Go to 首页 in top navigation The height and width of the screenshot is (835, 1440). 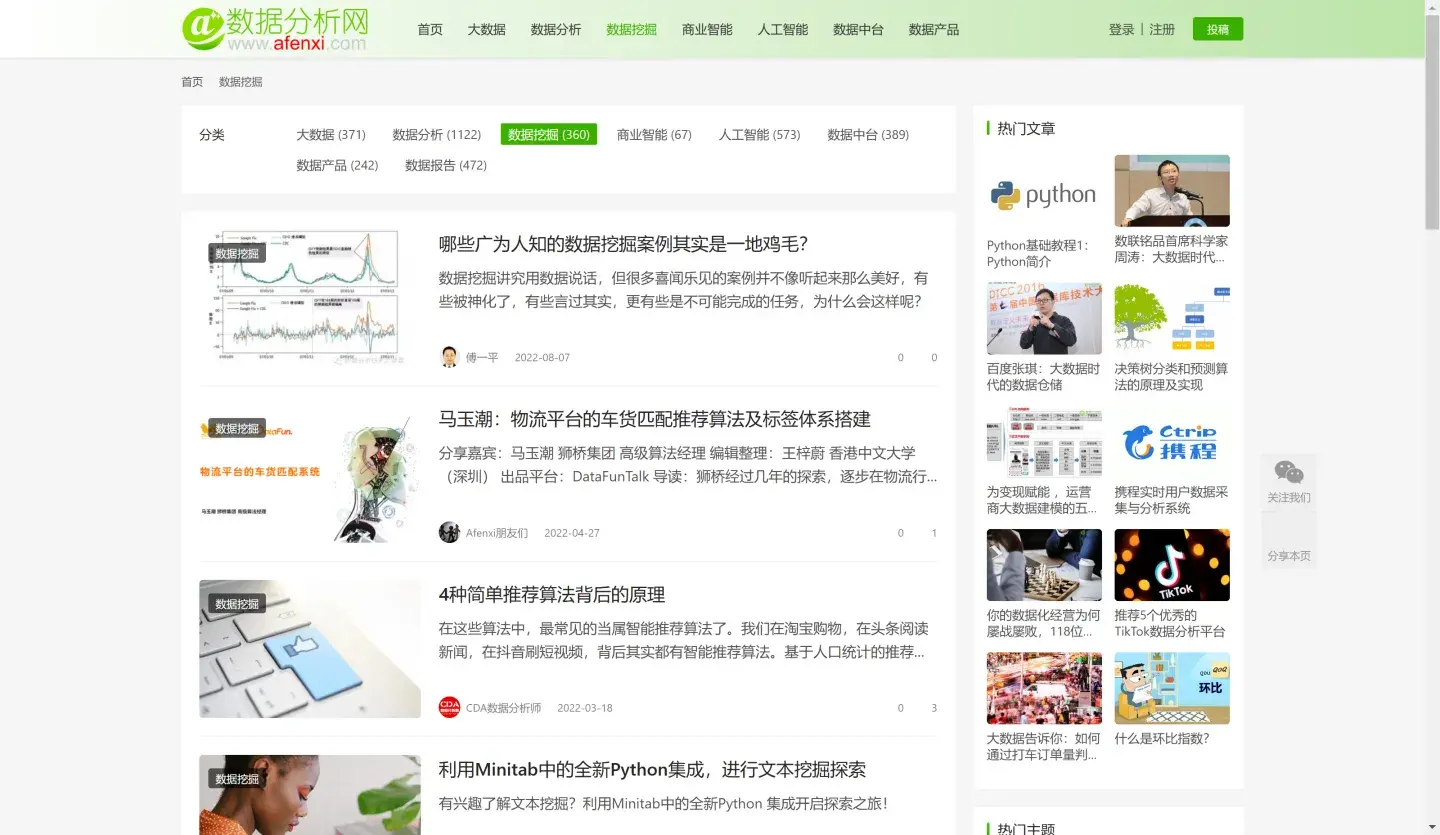click(430, 29)
